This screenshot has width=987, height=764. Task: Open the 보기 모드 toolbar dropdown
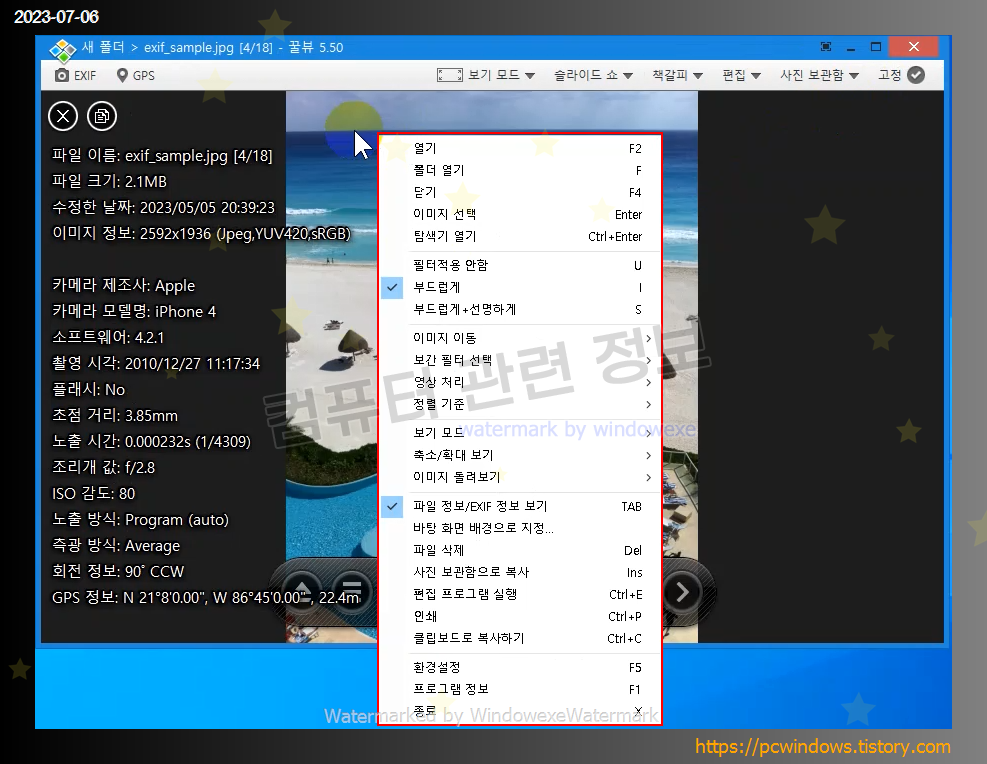[x=486, y=76]
